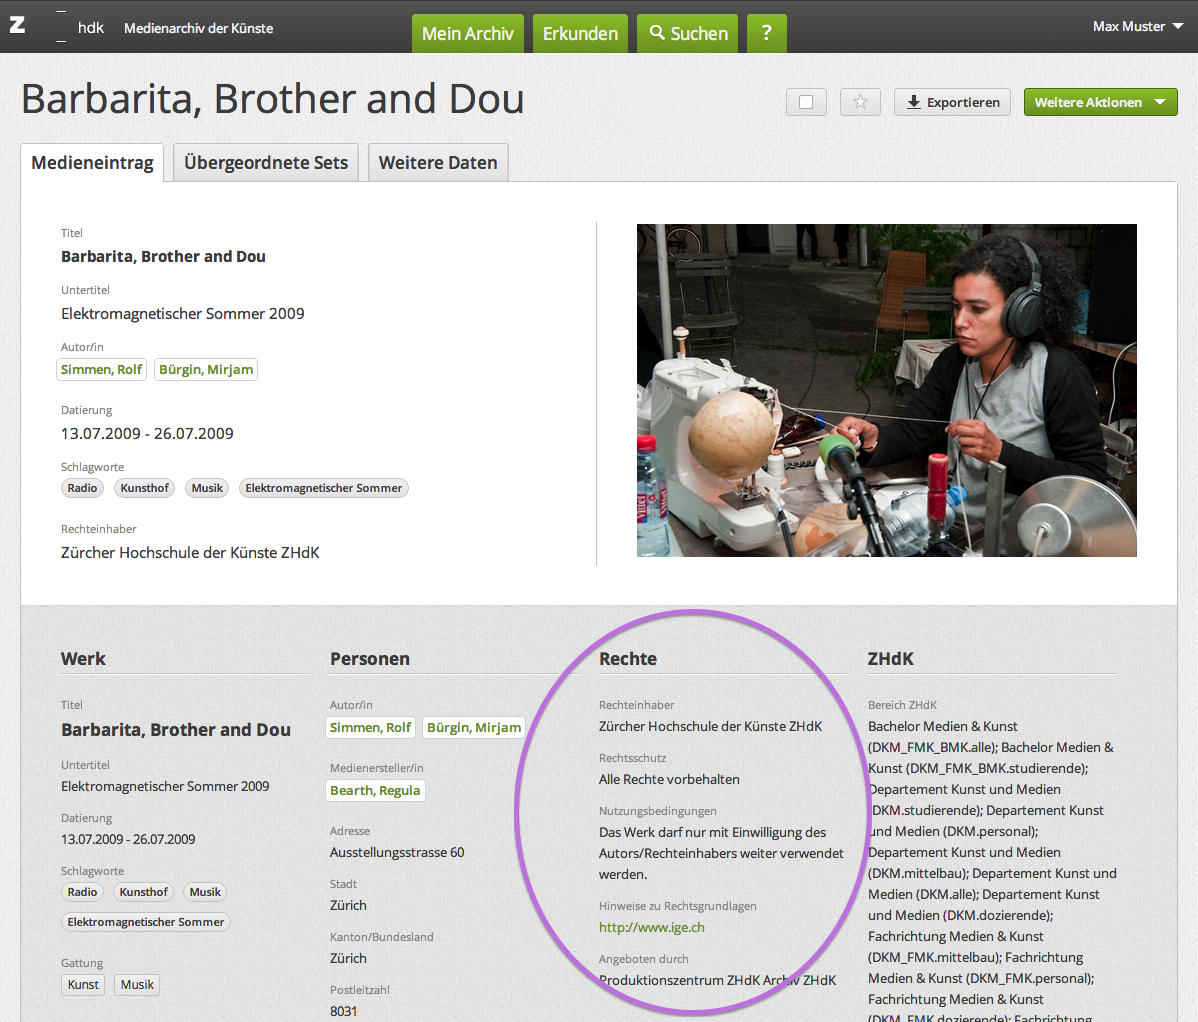This screenshot has height=1022, width=1198.
Task: Click Exportieren download button
Action: point(952,102)
